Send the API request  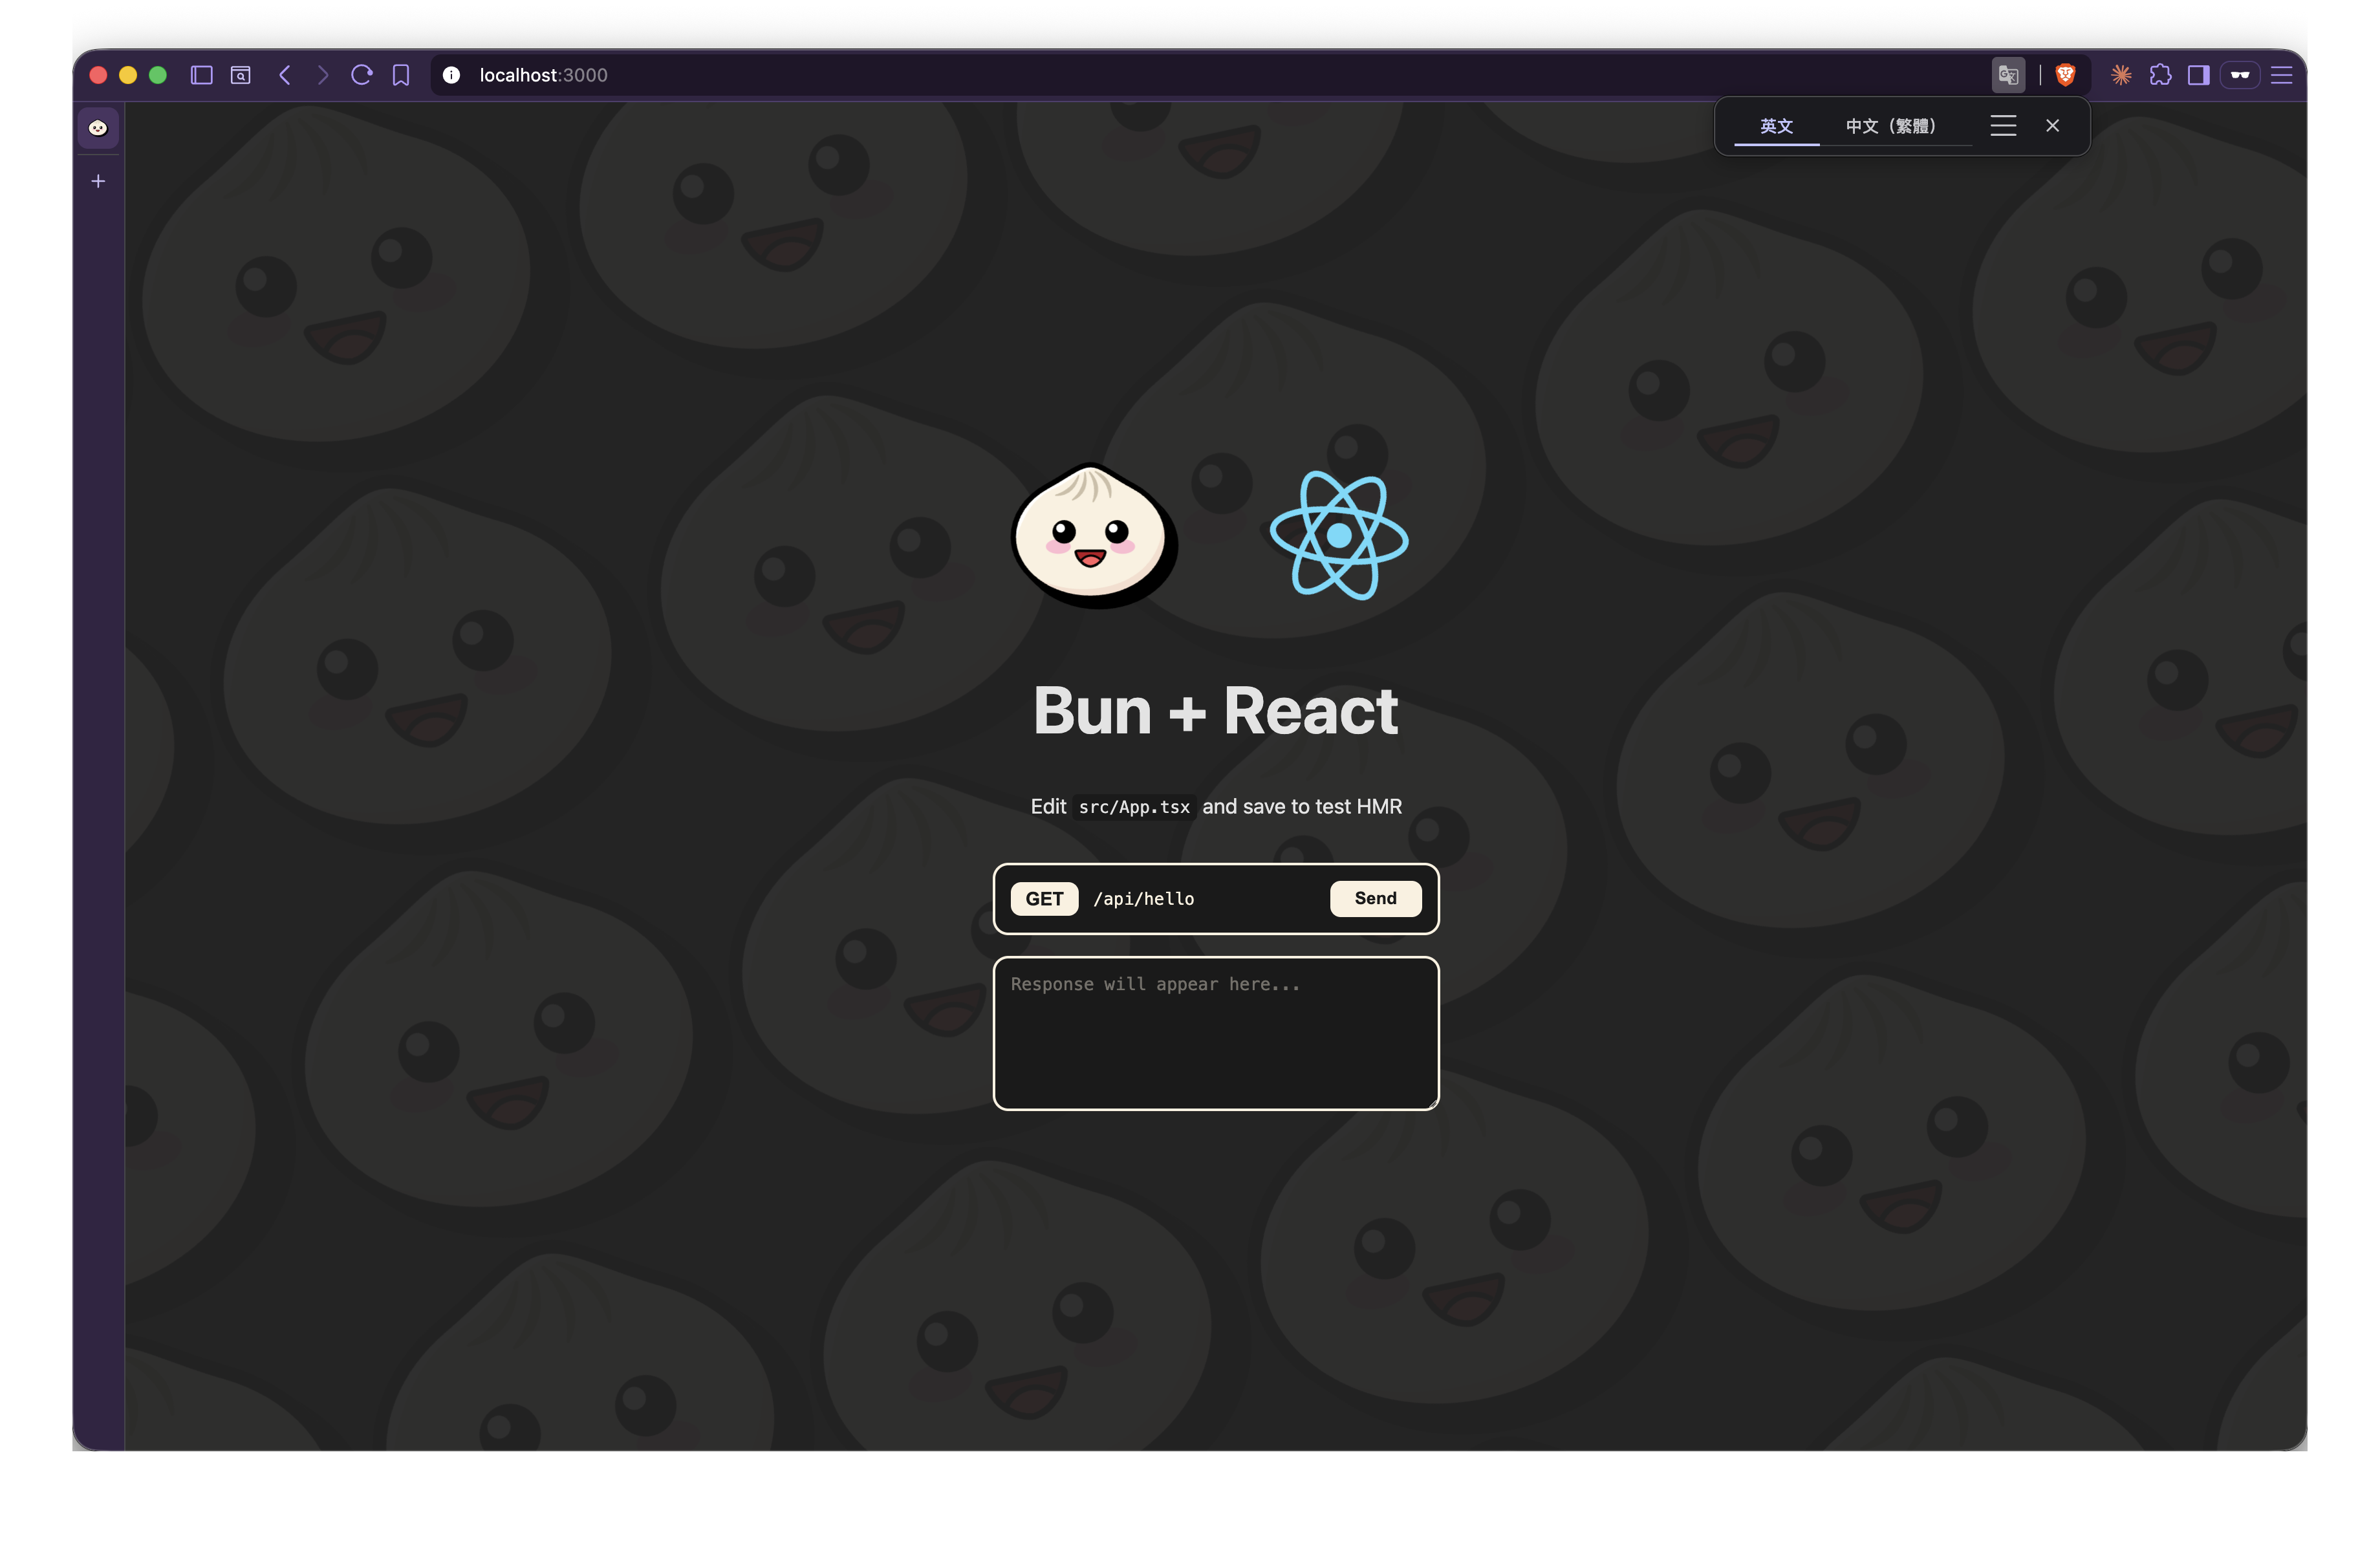click(1375, 899)
